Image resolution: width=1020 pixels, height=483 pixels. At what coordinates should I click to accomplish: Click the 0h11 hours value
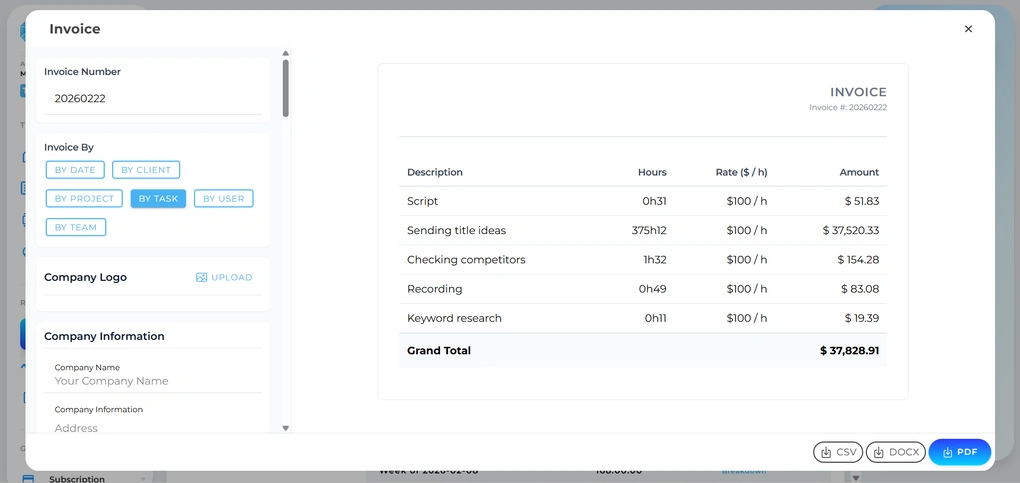click(655, 318)
